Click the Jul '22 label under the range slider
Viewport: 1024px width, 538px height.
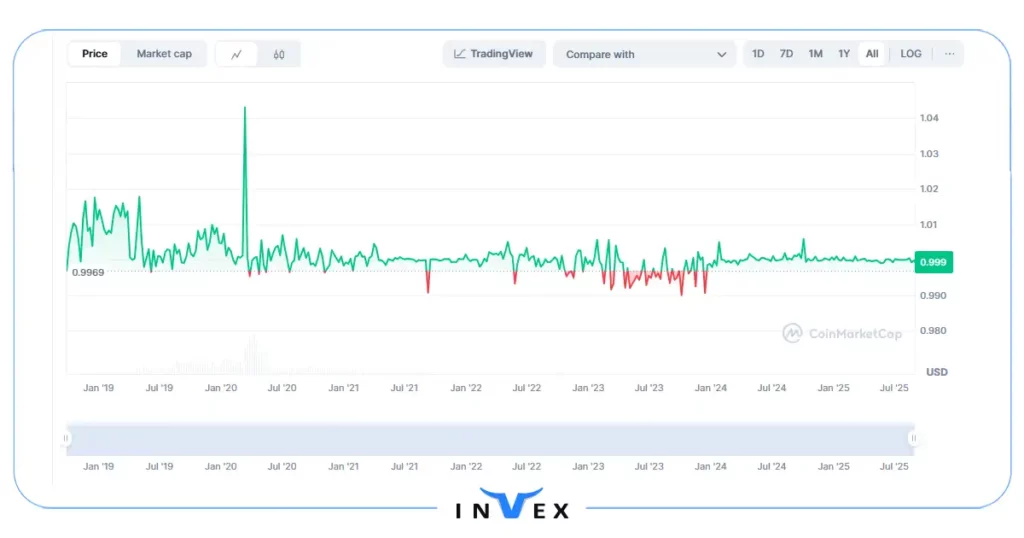coord(526,467)
